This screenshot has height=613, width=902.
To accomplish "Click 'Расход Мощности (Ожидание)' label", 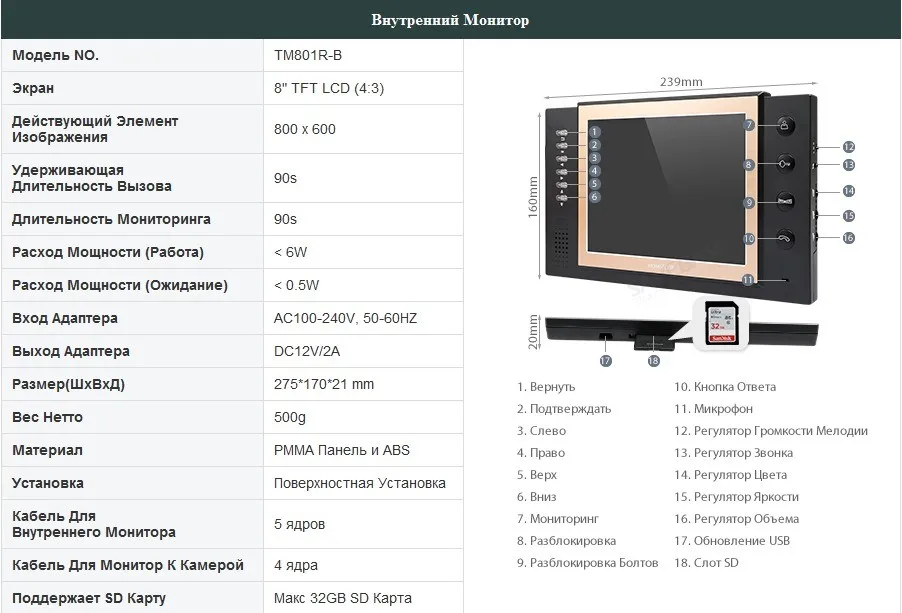I will tap(120, 285).
